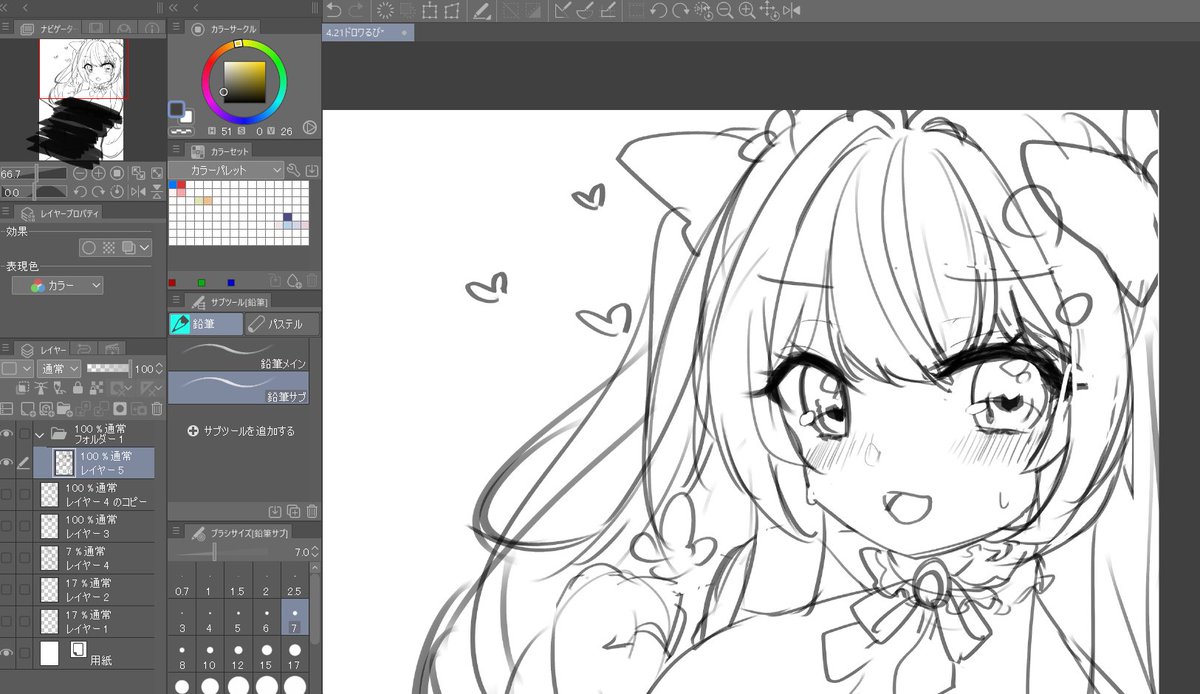
Task: Click the Fill pencil icon in toolbar
Action: (481, 10)
